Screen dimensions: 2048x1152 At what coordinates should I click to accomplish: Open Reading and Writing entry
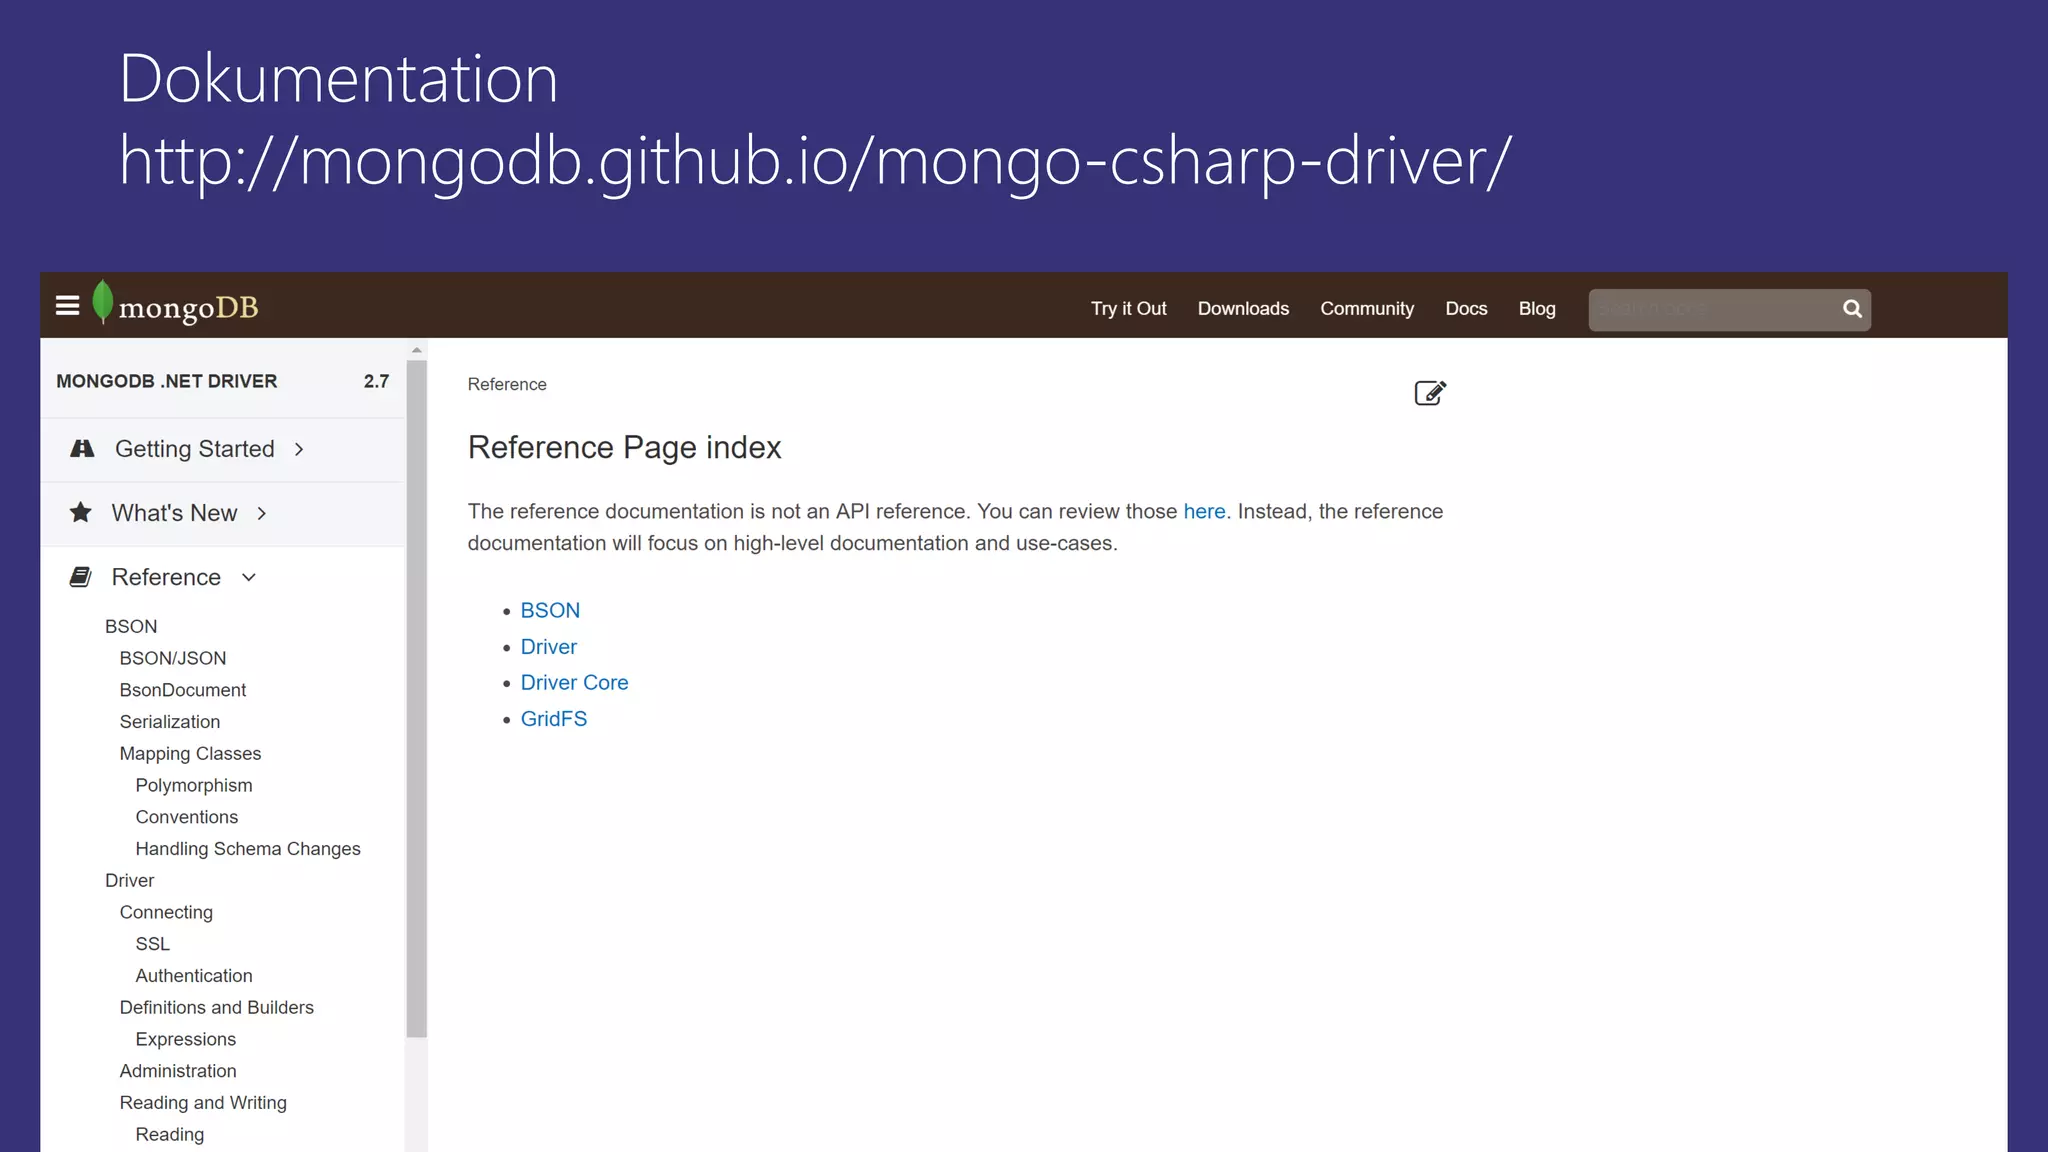coord(203,1103)
